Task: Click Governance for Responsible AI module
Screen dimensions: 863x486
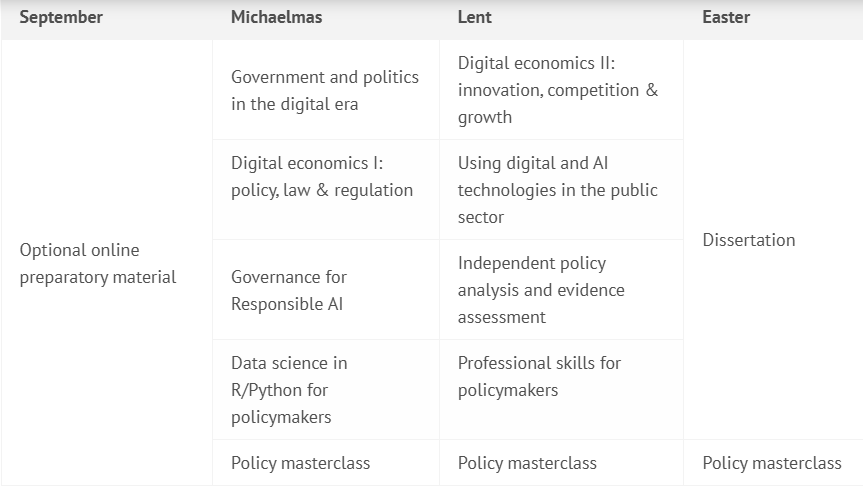Action: [x=289, y=290]
